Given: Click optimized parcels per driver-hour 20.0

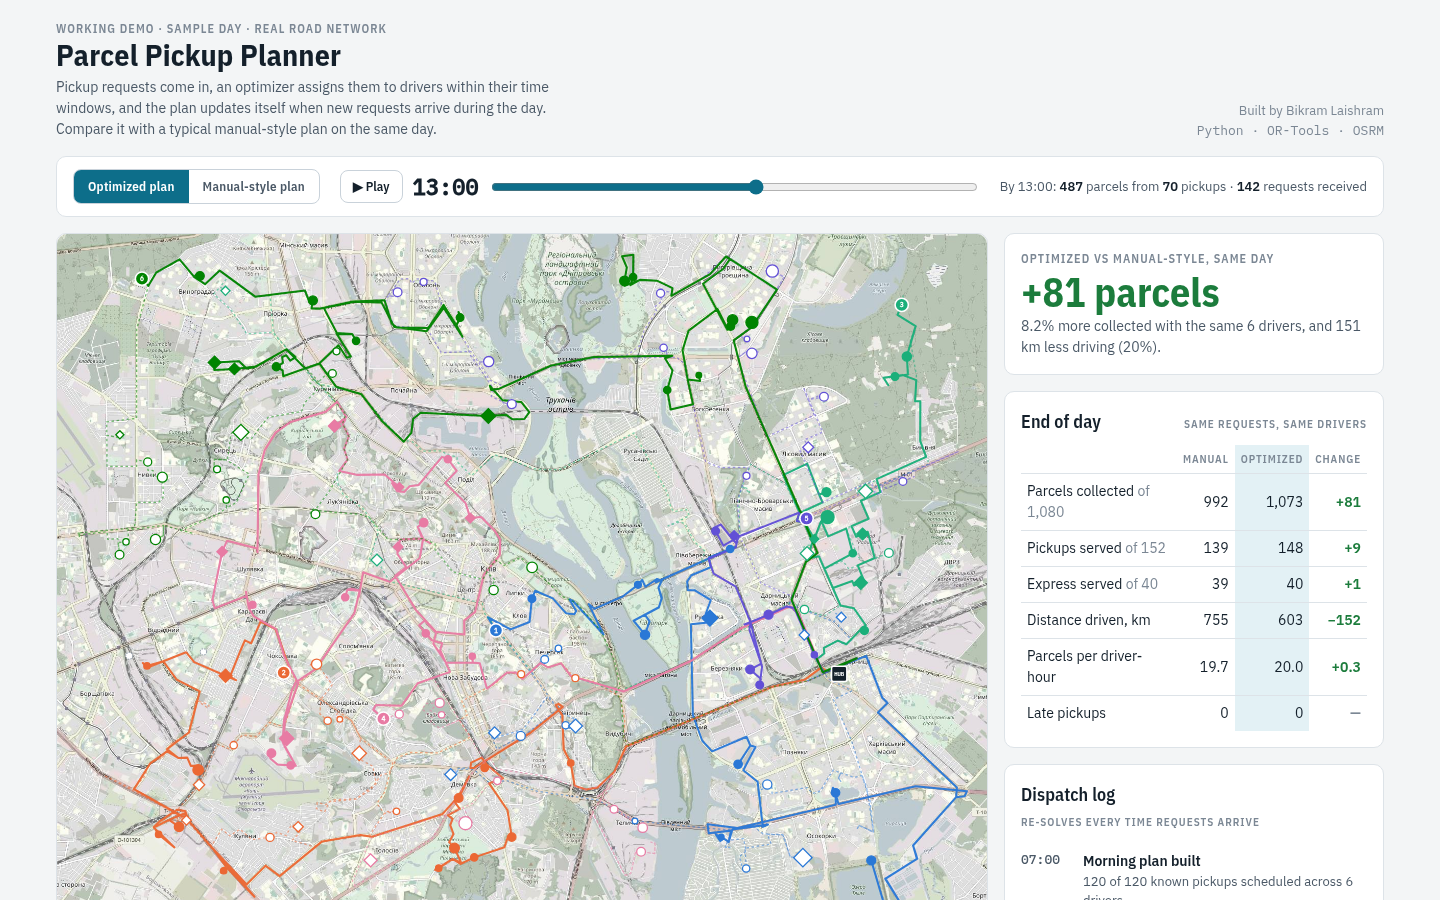Looking at the screenshot, I should 1288,667.
